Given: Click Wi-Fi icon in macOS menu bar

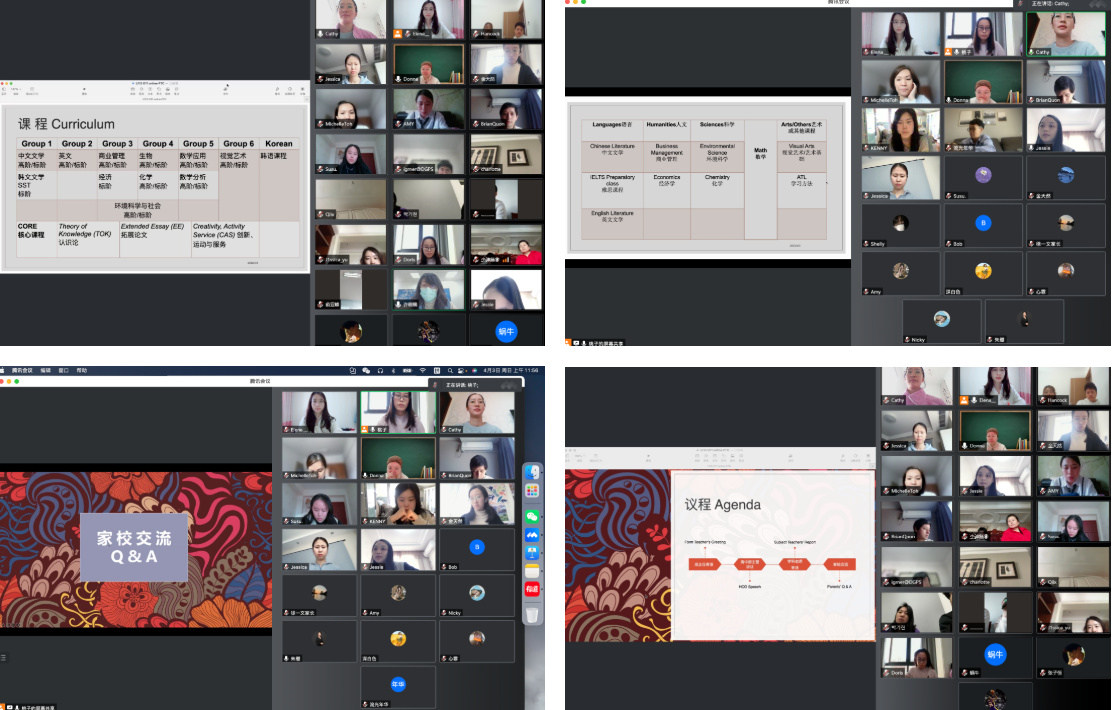Looking at the screenshot, I should (423, 371).
